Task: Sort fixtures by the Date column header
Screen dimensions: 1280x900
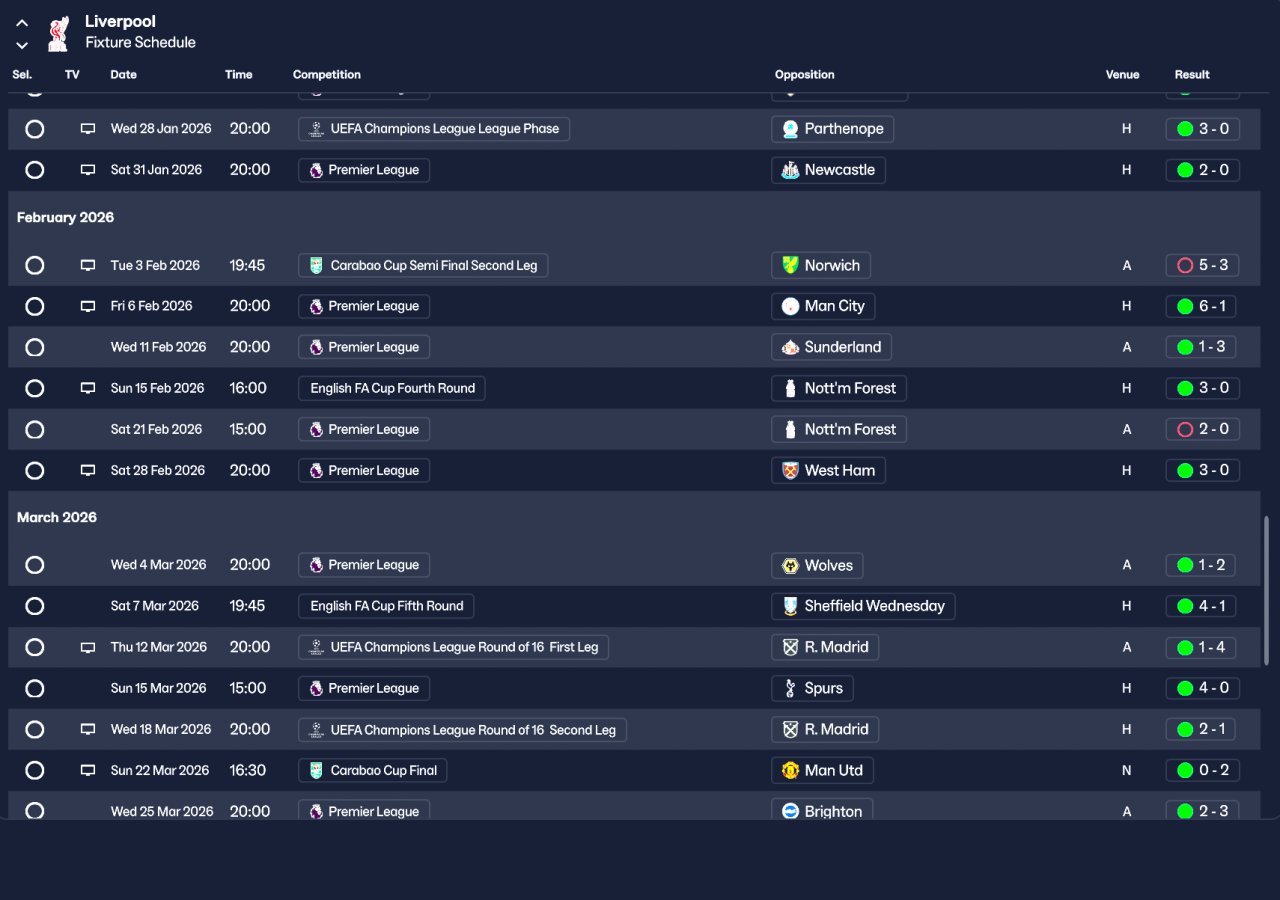Action: tap(124, 75)
